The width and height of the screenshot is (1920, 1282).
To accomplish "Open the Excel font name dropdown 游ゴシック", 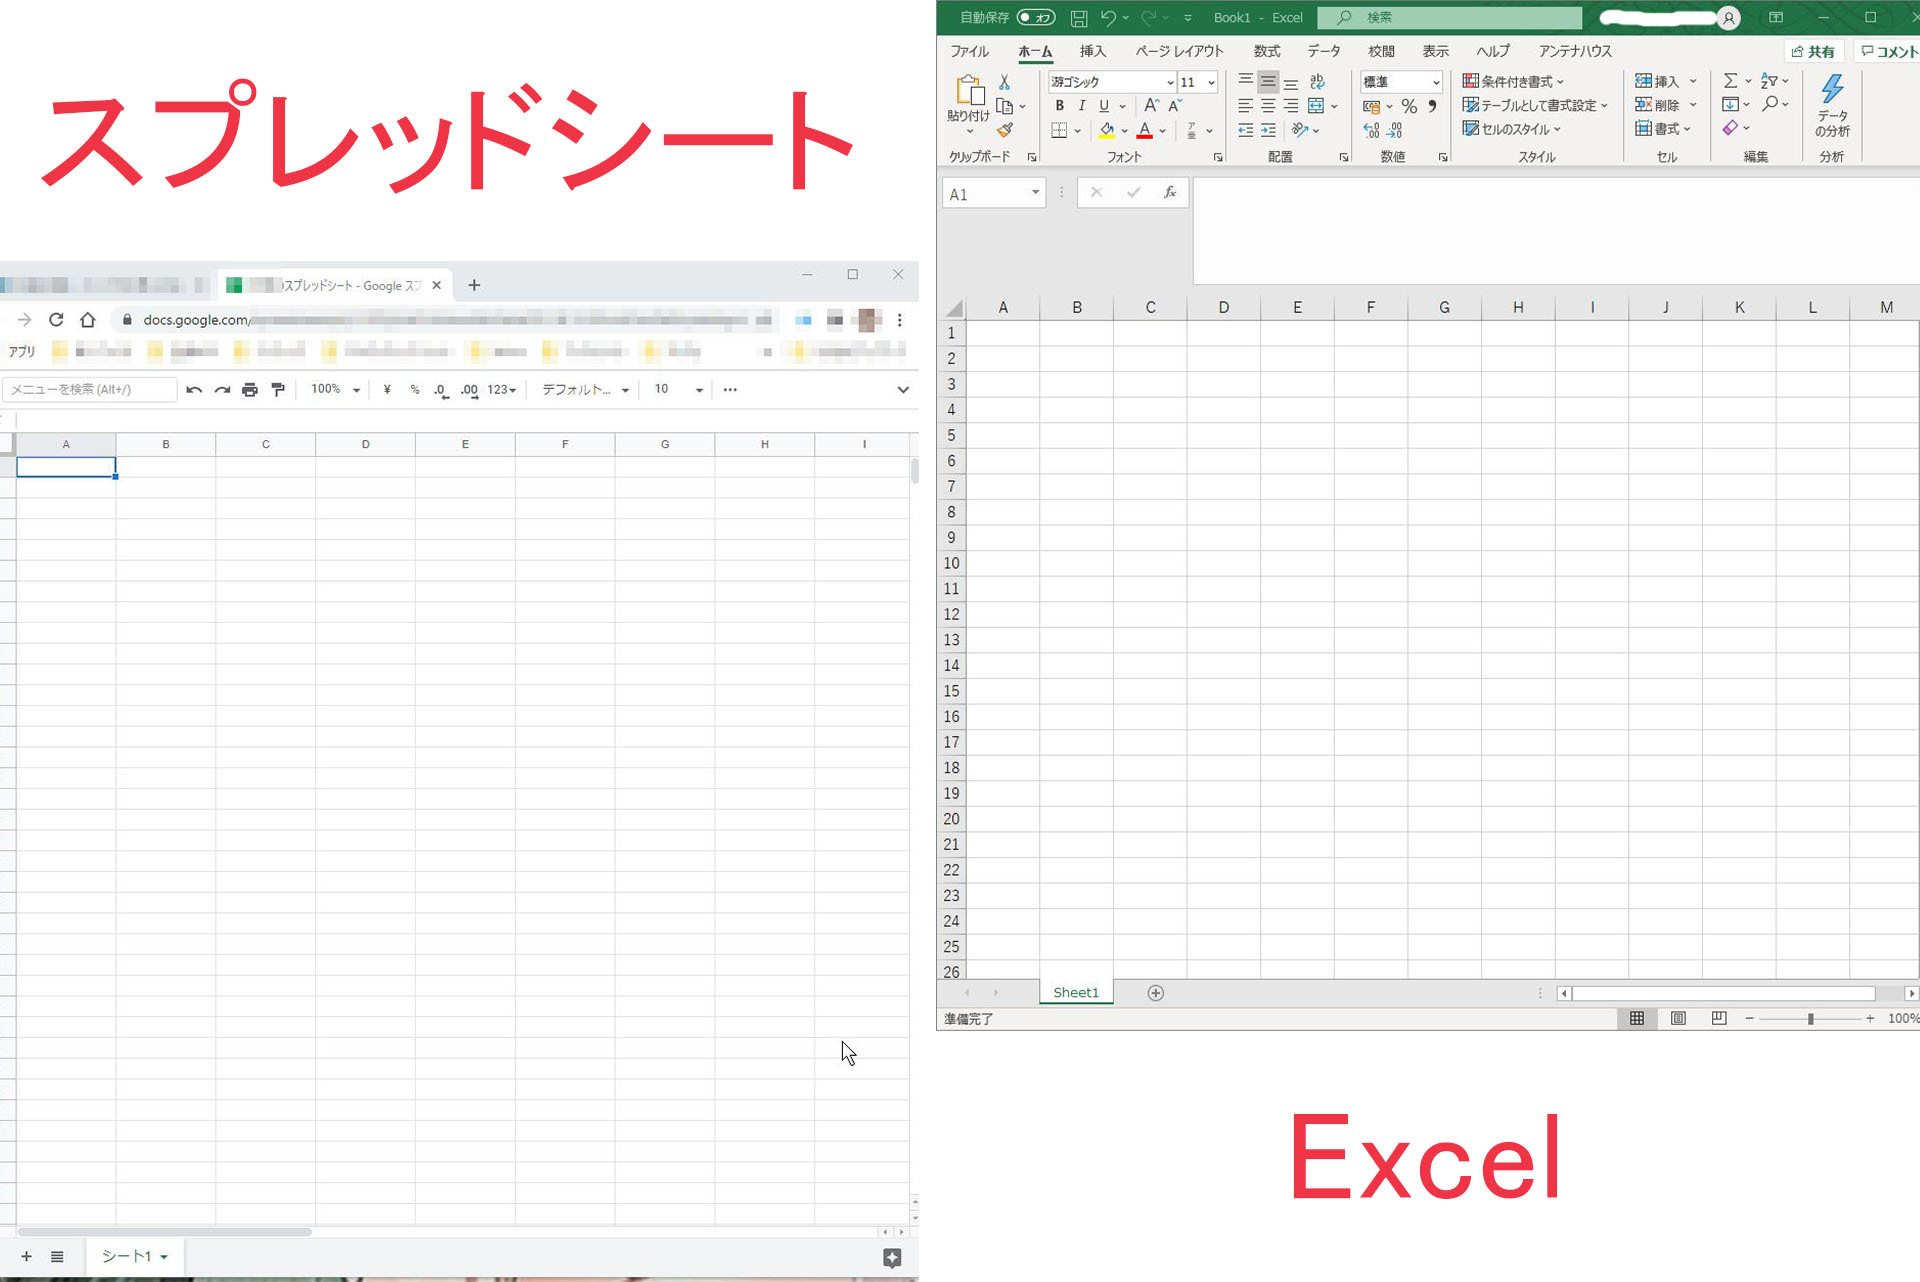I will 1170,82.
